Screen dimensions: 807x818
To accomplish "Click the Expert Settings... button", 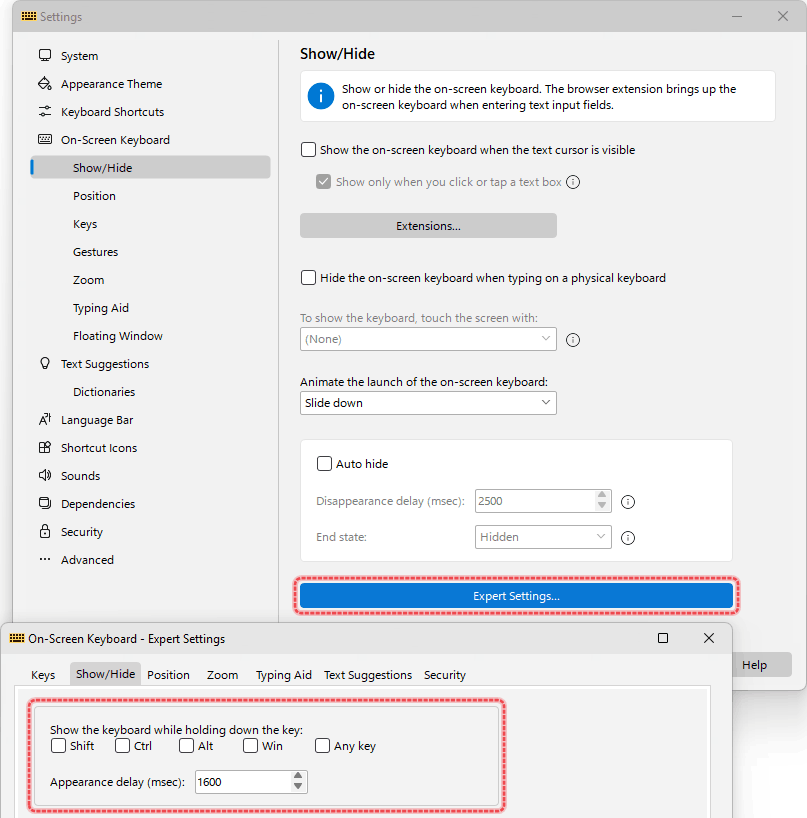I will (516, 596).
